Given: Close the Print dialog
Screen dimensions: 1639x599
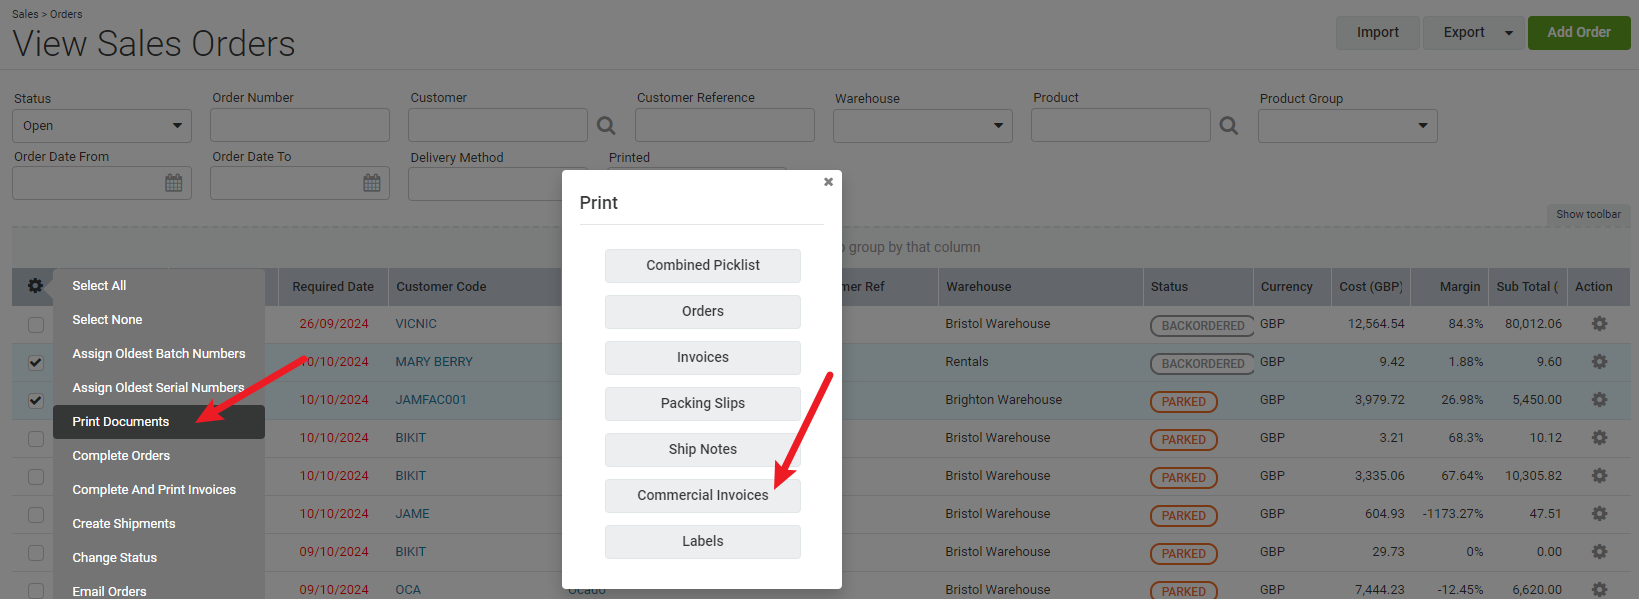Looking at the screenshot, I should coord(828,182).
